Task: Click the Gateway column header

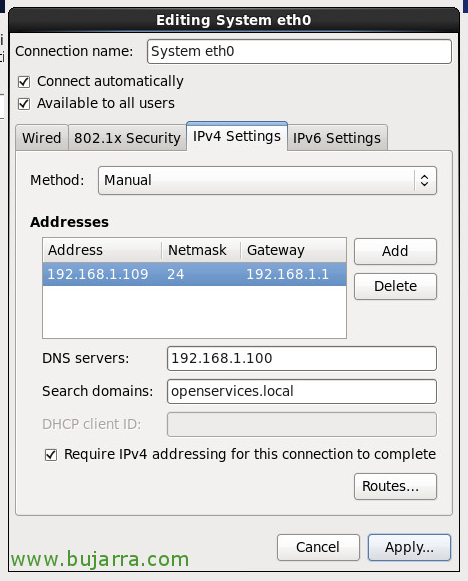Action: point(293,250)
